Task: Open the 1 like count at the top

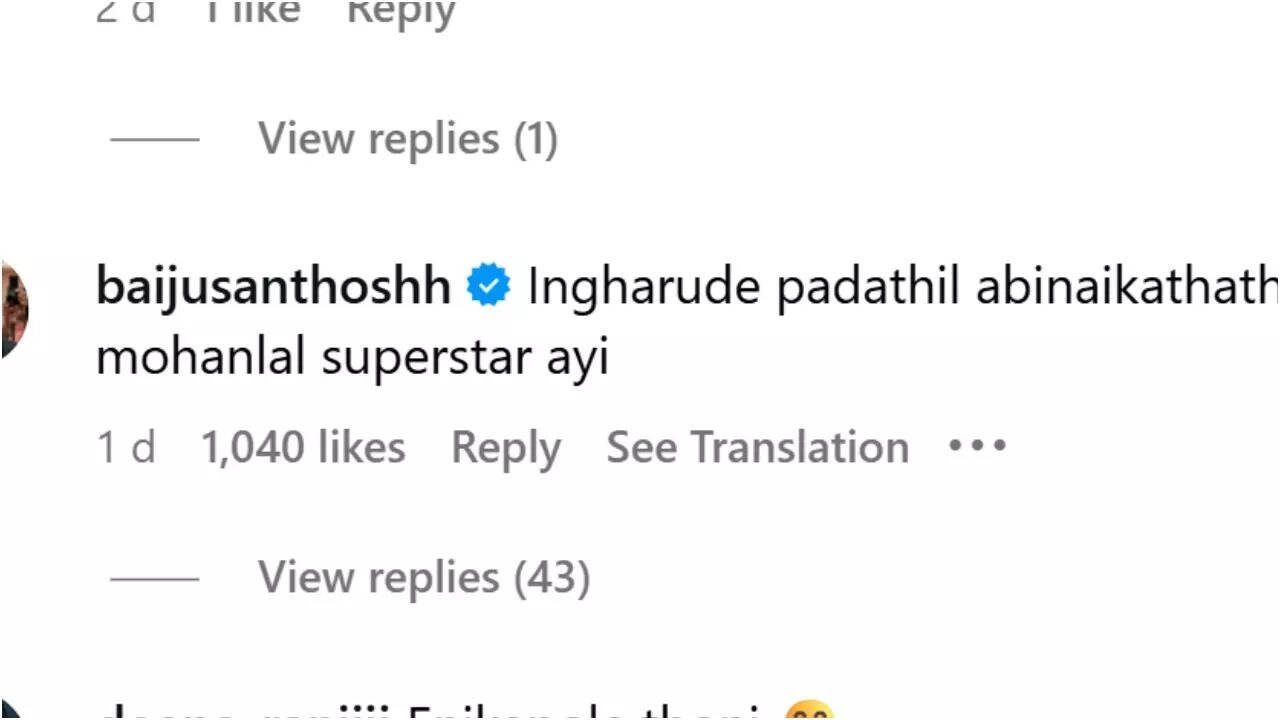Action: [x=251, y=12]
